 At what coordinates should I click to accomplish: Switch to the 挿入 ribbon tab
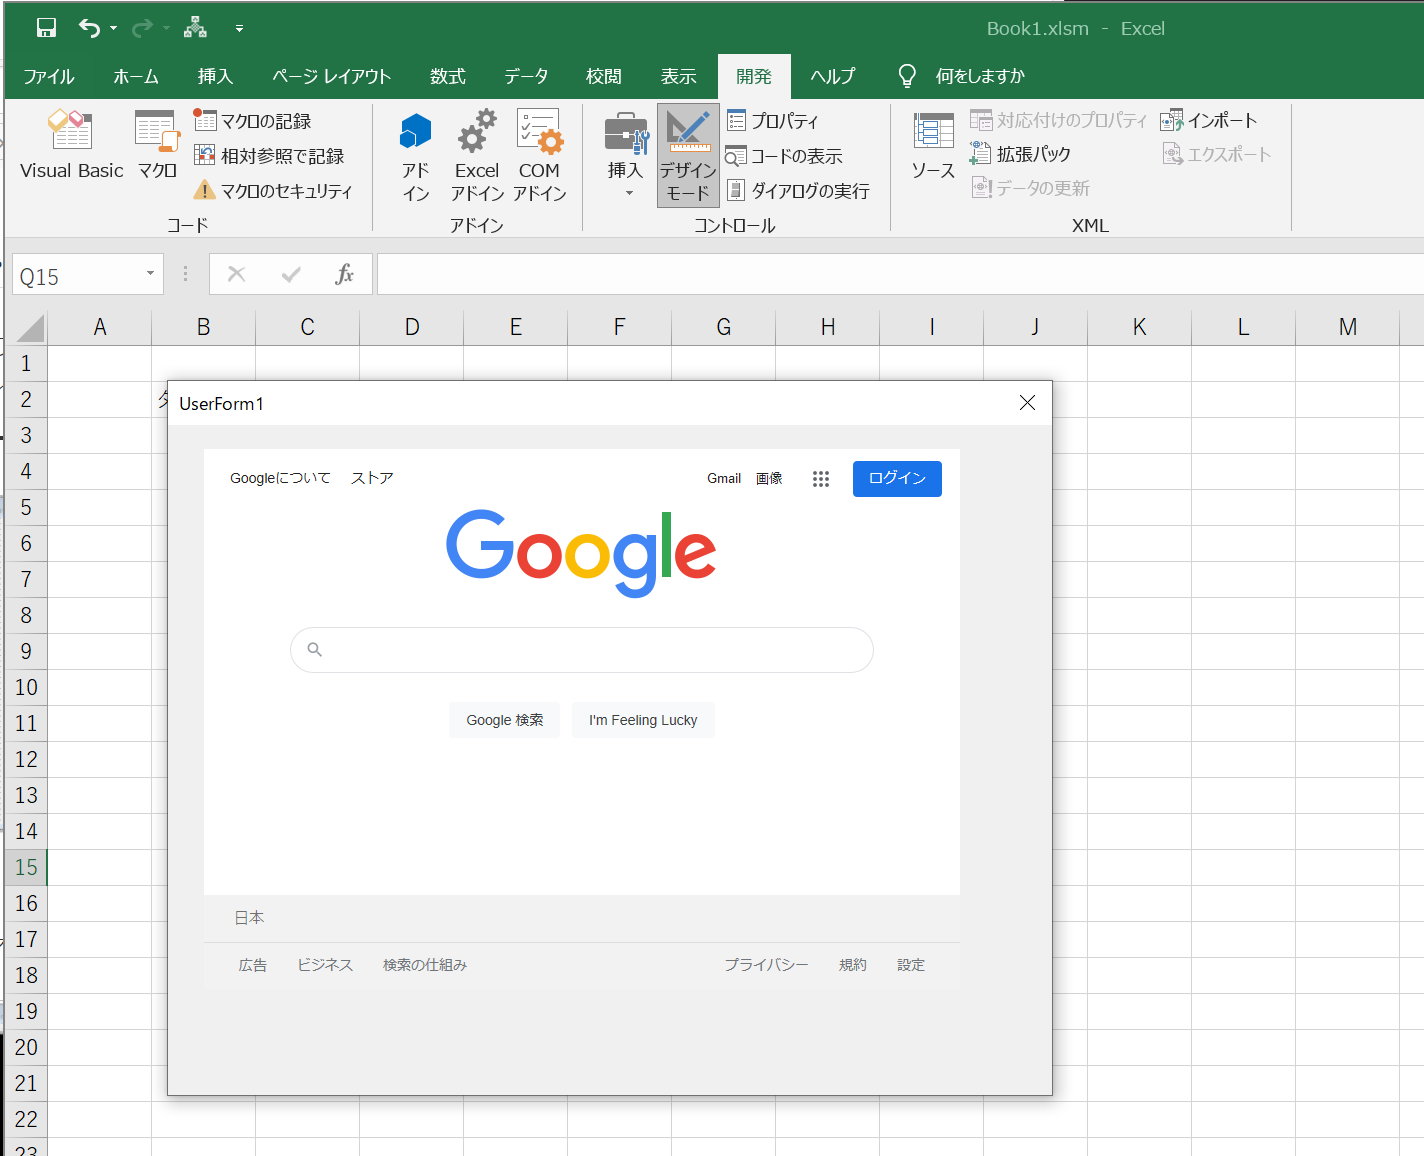(215, 76)
